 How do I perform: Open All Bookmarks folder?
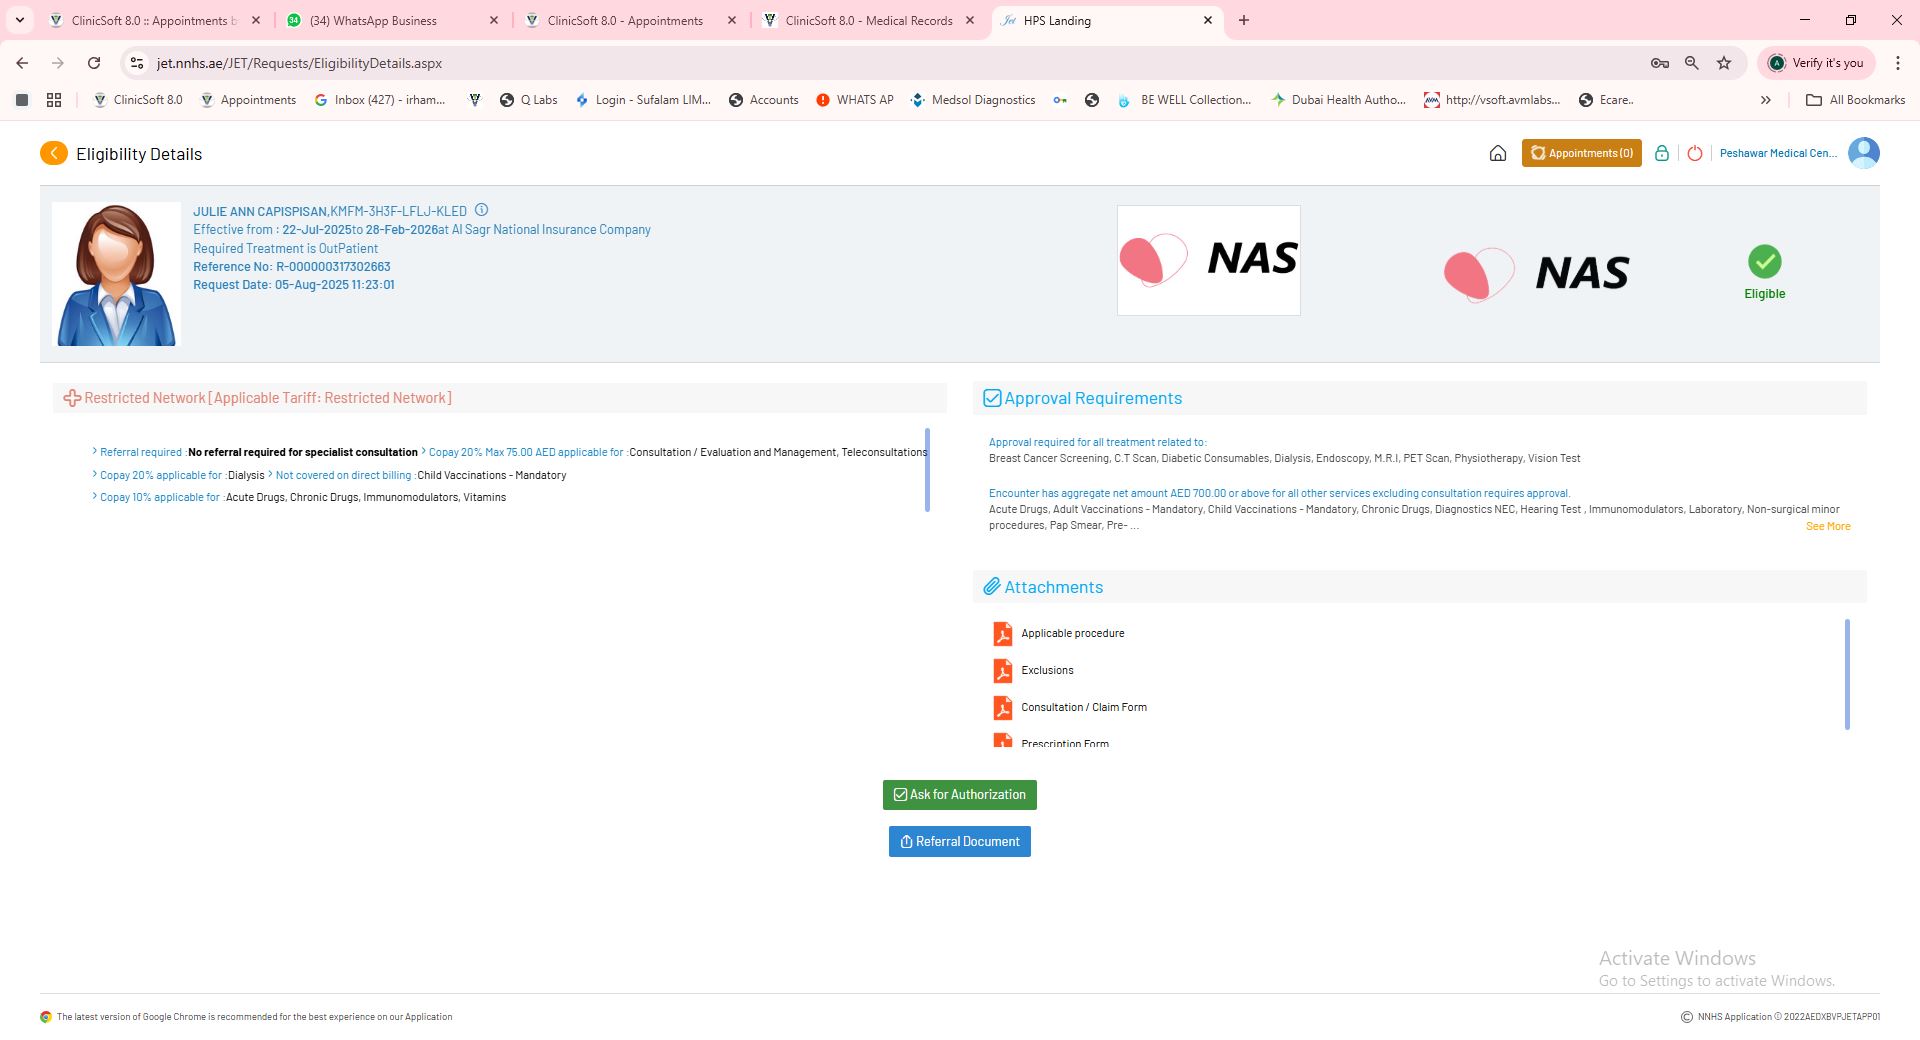tap(1856, 100)
